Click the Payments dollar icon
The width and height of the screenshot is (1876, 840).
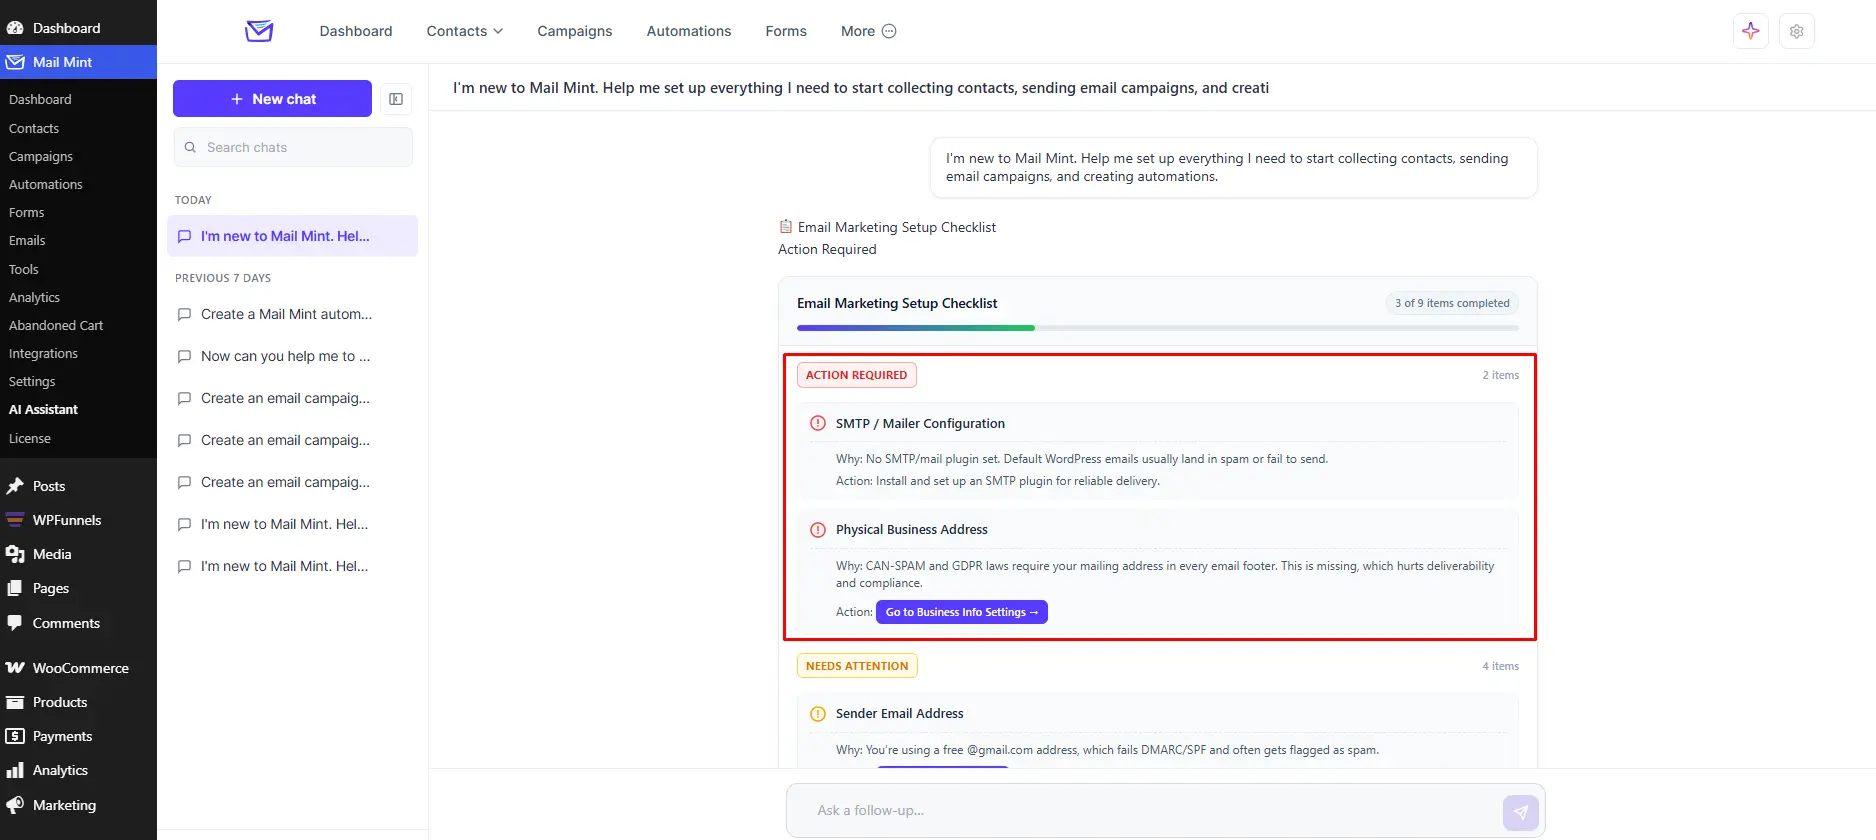click(15, 736)
